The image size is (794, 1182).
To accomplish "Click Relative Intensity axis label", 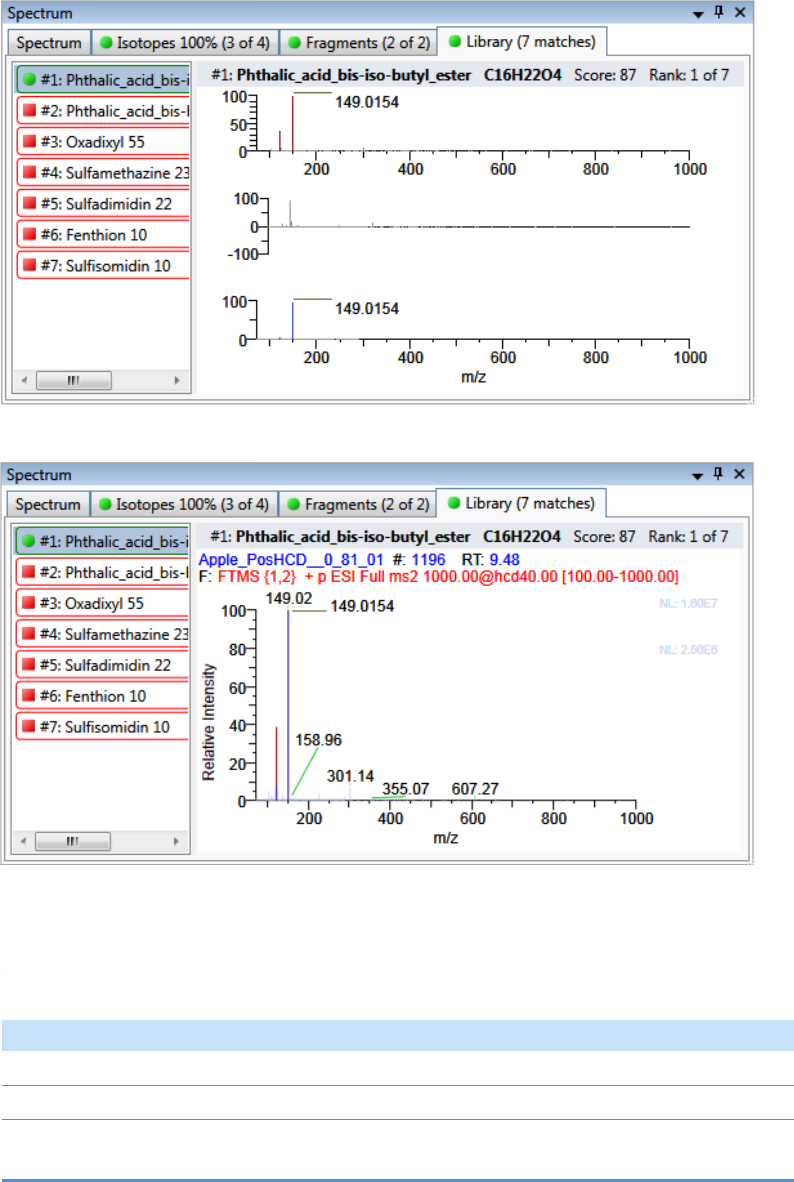I will 209,721.
